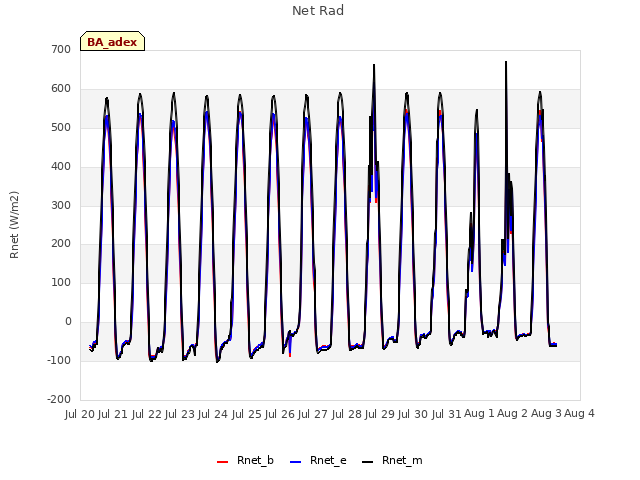Click the red Rnet_b dip after Jul 26

(x=290, y=355)
